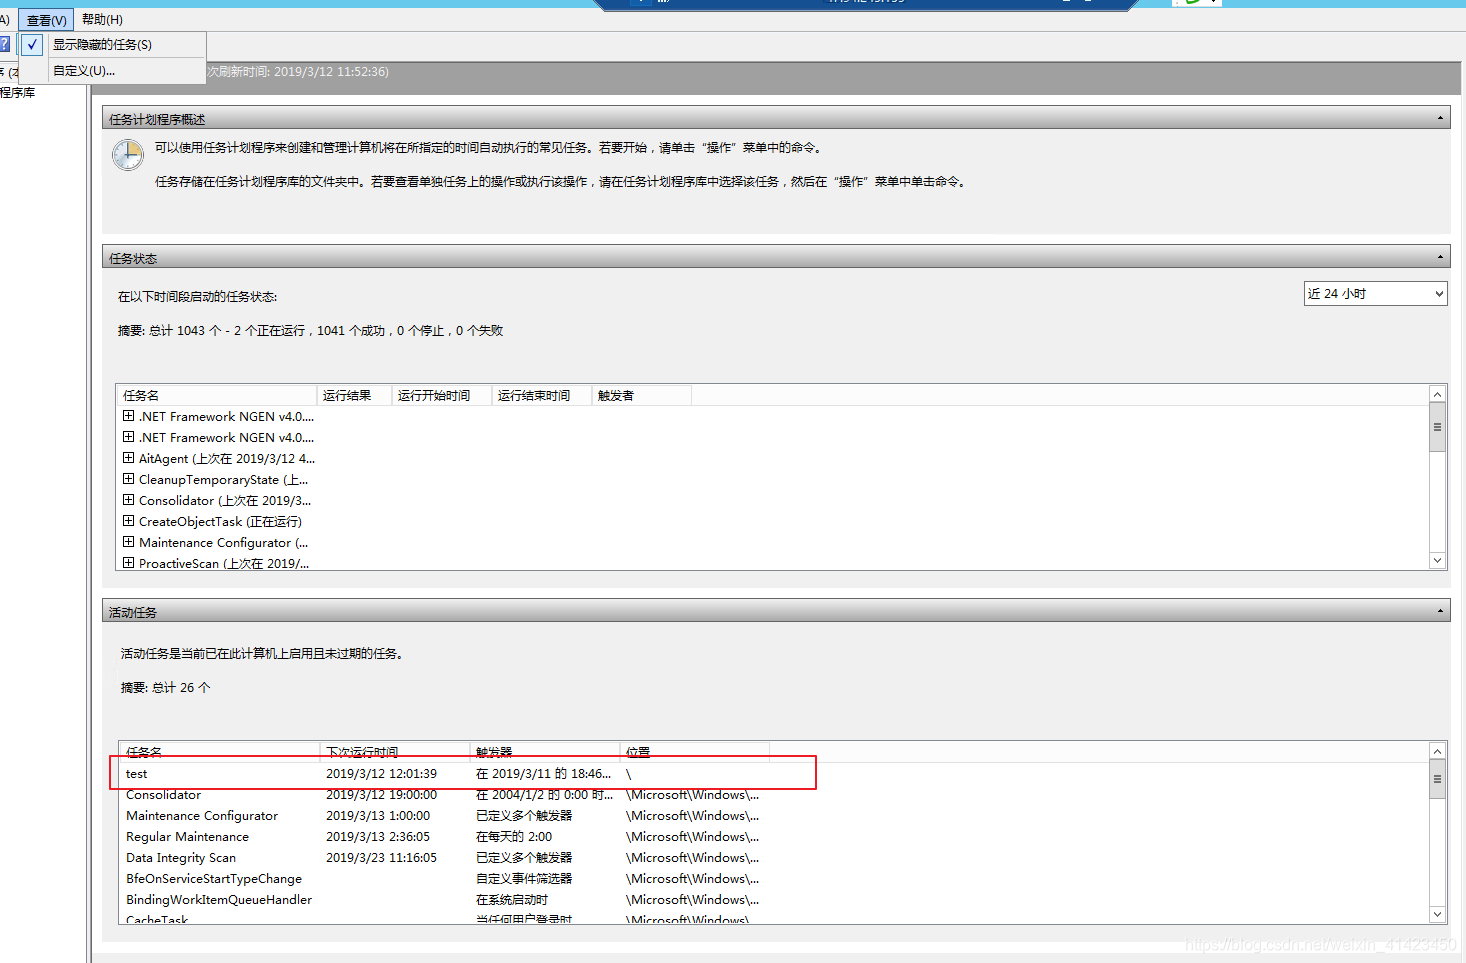The width and height of the screenshot is (1466, 963).
Task: Open the 近 24 小时 time range dropdown
Action: (1375, 294)
